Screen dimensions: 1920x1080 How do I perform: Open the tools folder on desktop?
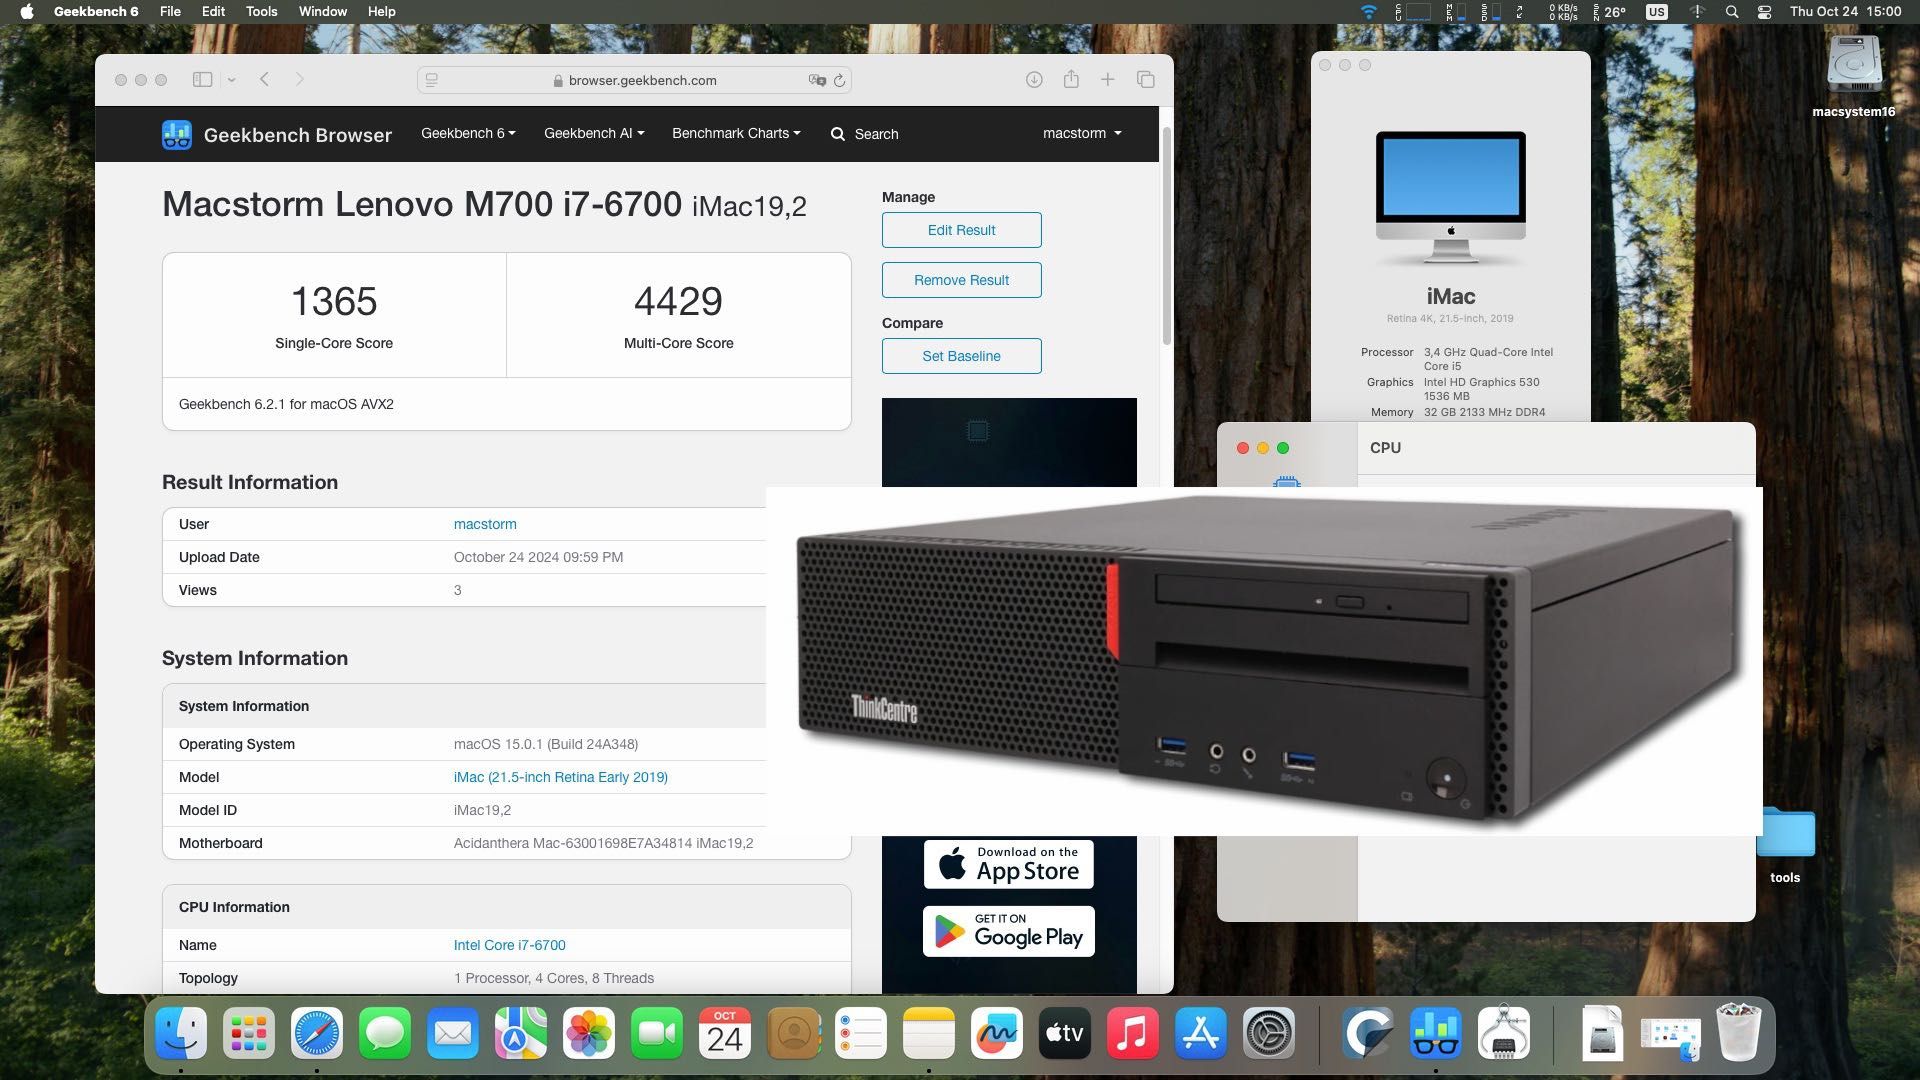(x=1786, y=832)
